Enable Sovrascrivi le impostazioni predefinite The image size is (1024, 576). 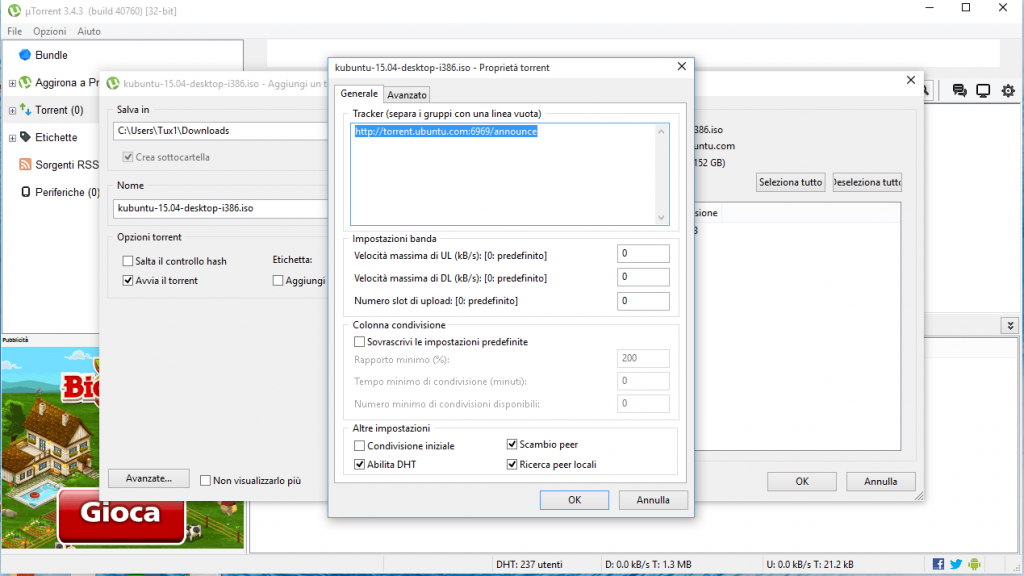point(359,342)
